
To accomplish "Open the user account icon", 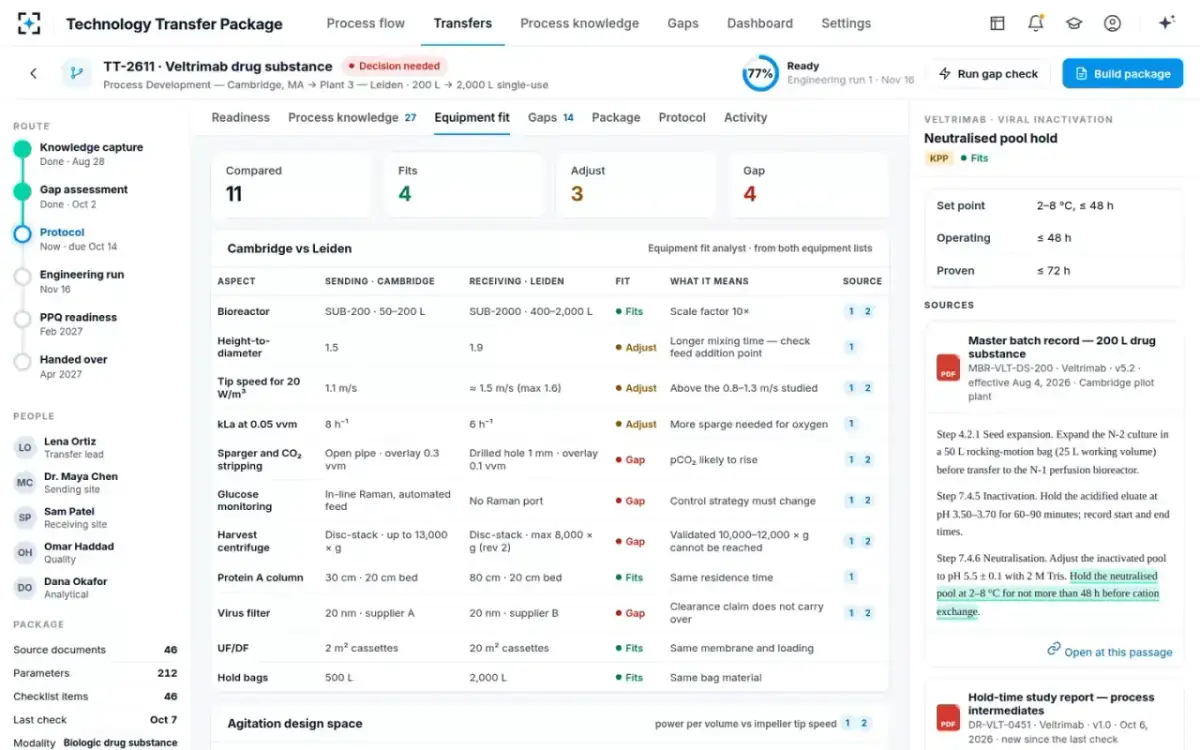I will (1112, 23).
